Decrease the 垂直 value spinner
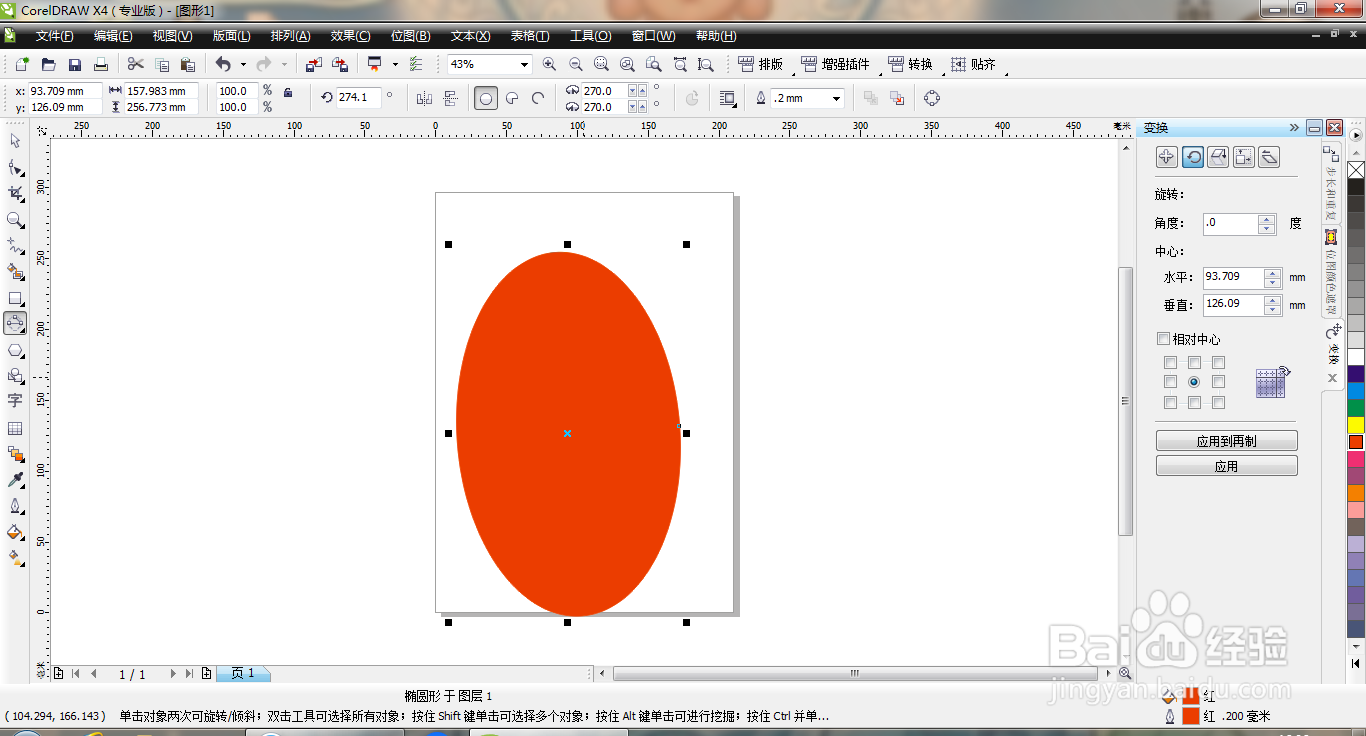1366x736 pixels. 1272,310
